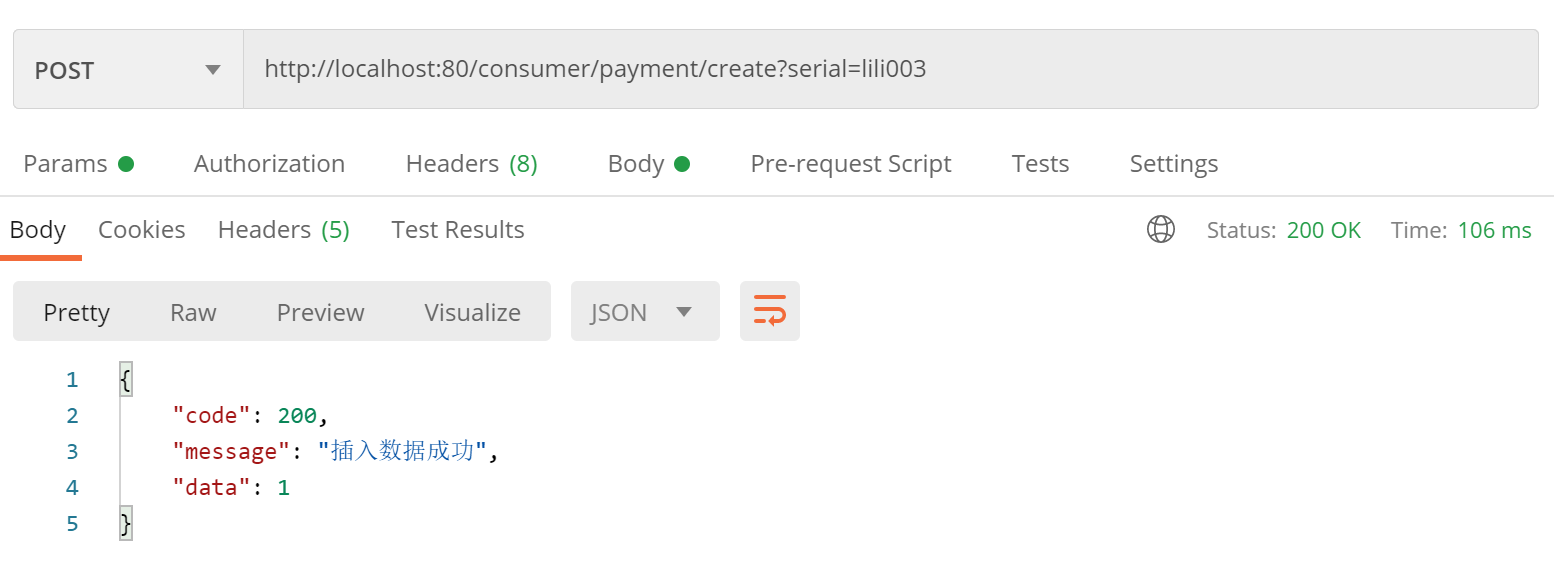Click the method dropdown arrow

point(212,70)
